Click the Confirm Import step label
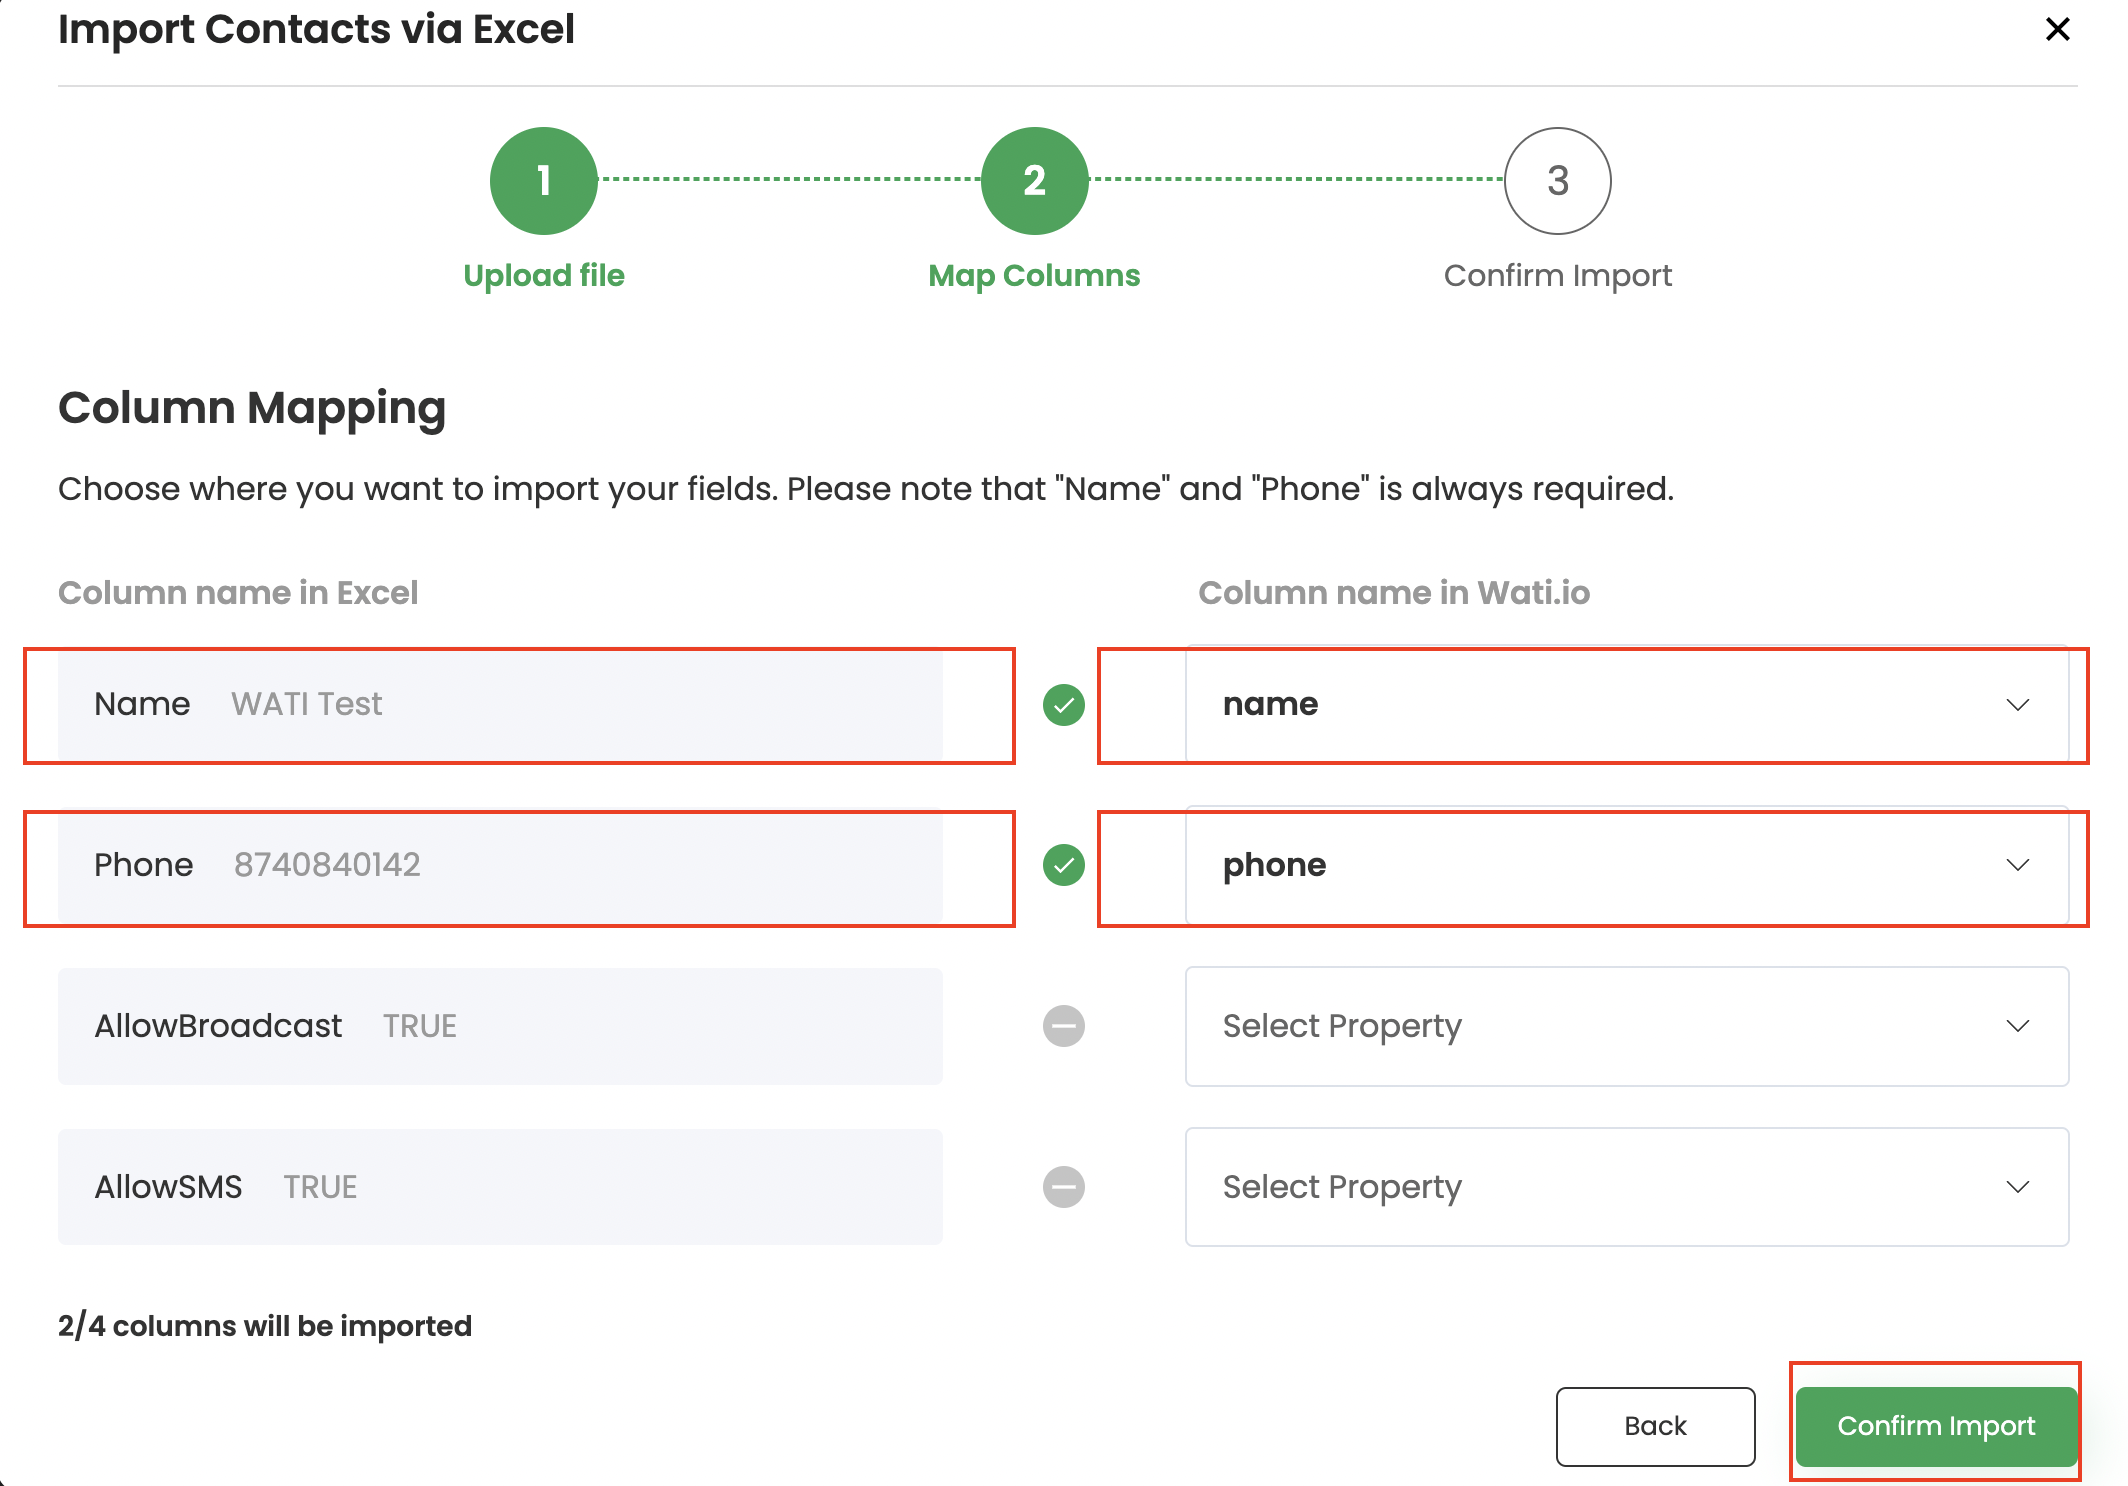Screen dimensions: 2128x1486 point(1557,275)
